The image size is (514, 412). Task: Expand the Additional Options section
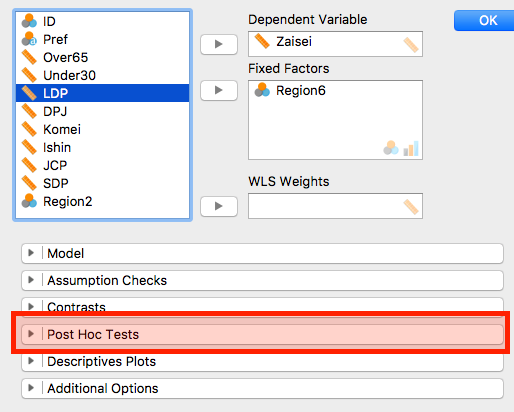pyautogui.click(x=262, y=388)
